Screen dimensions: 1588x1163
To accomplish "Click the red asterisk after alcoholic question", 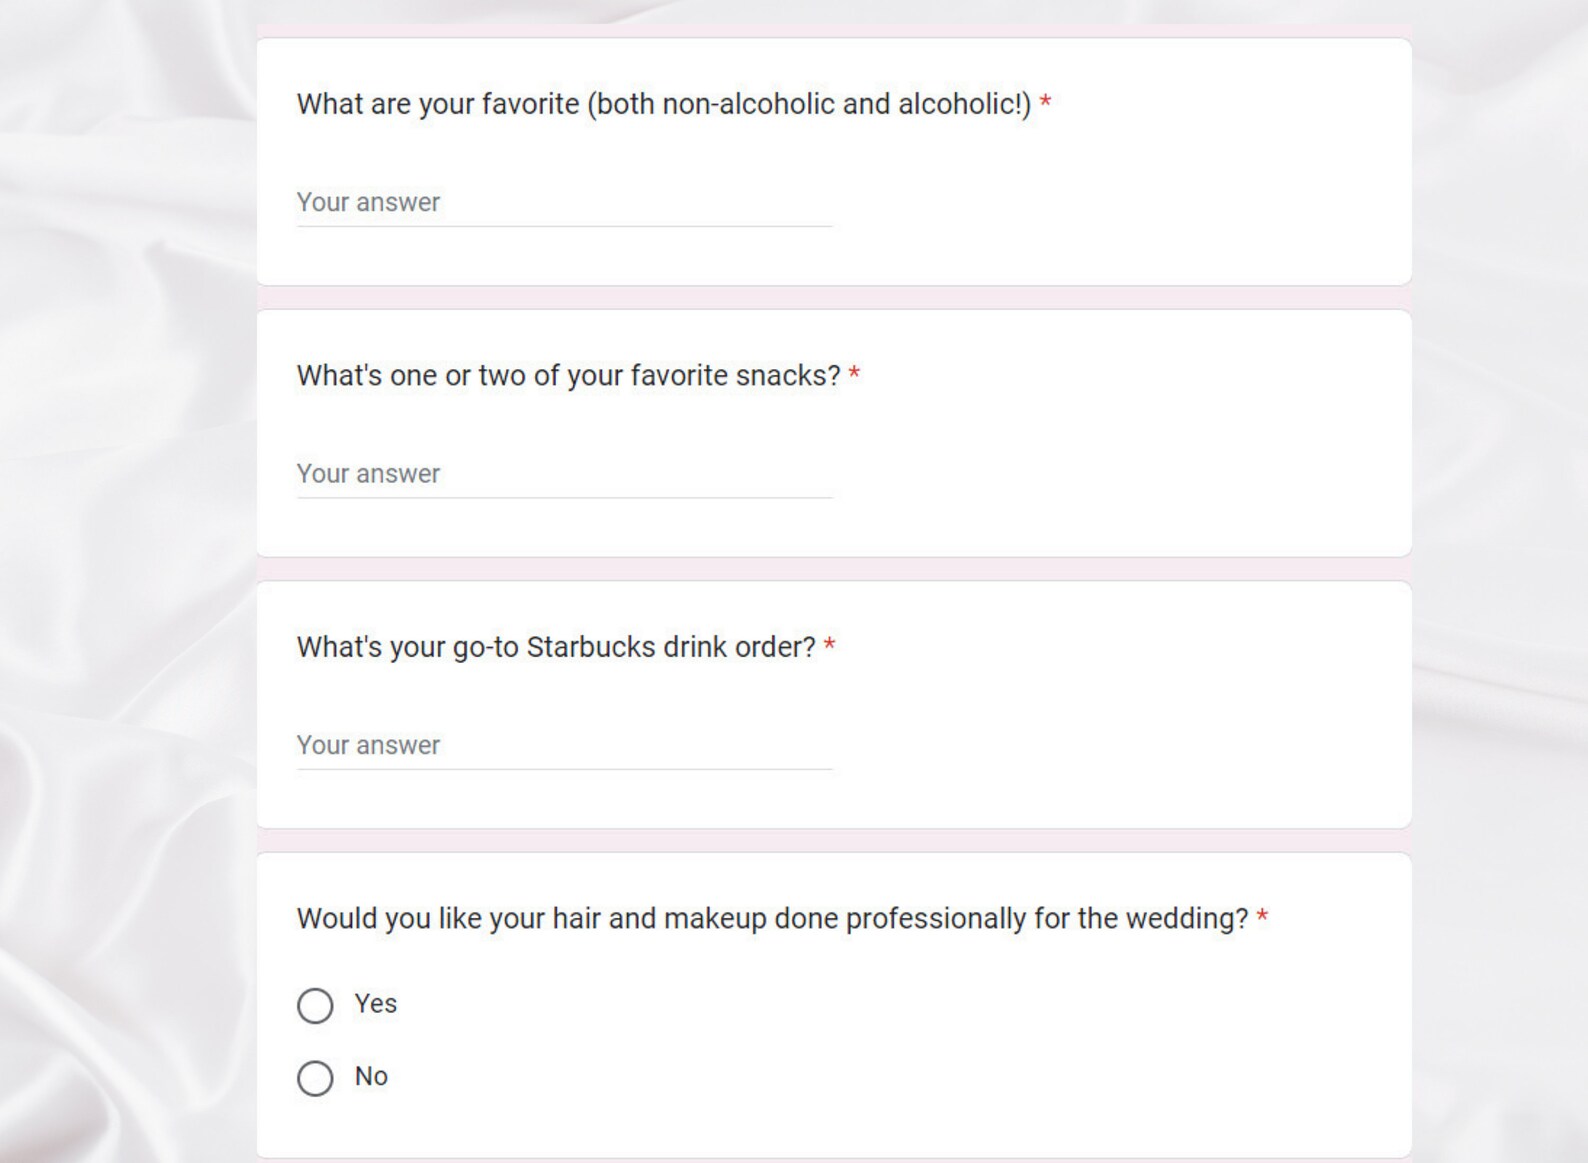I will point(1045,102).
